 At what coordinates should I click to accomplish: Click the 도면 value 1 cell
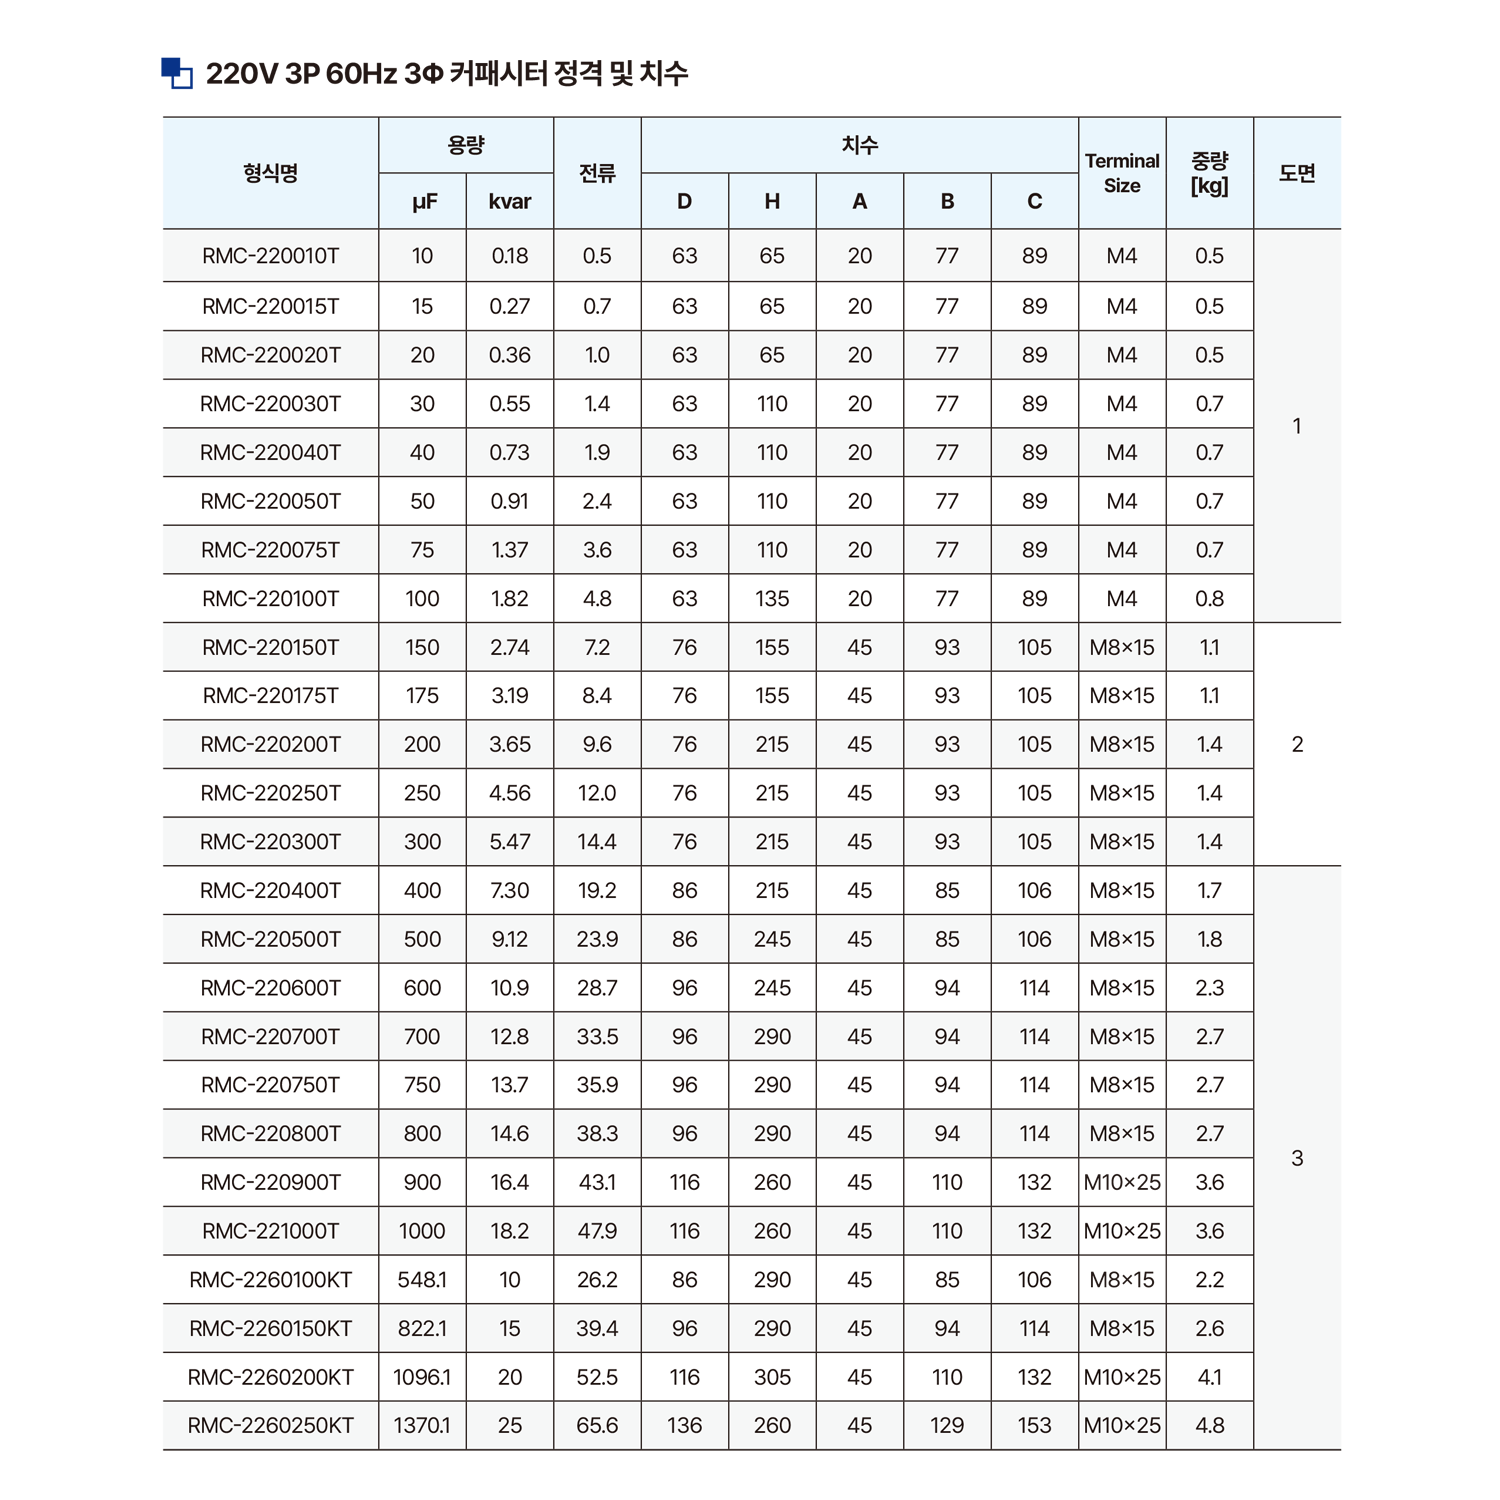1297,426
